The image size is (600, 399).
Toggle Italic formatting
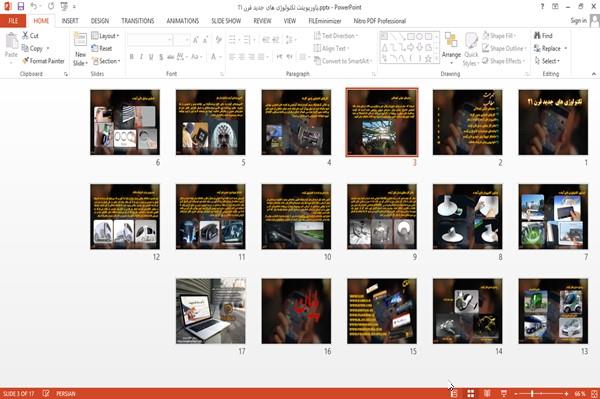pos(141,57)
